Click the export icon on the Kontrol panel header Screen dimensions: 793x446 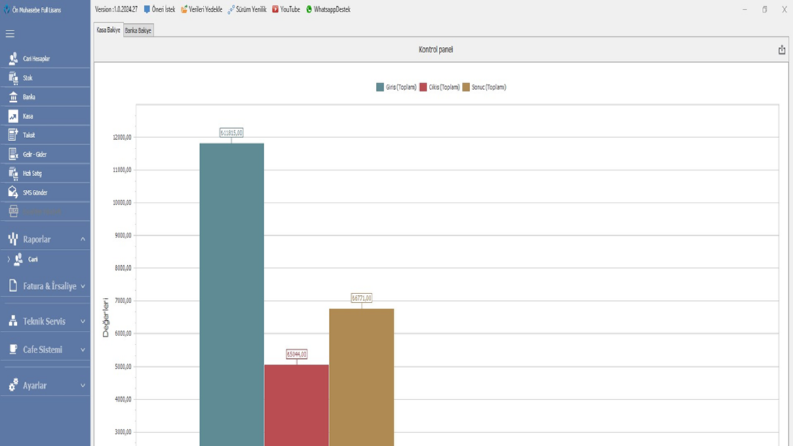pos(782,50)
